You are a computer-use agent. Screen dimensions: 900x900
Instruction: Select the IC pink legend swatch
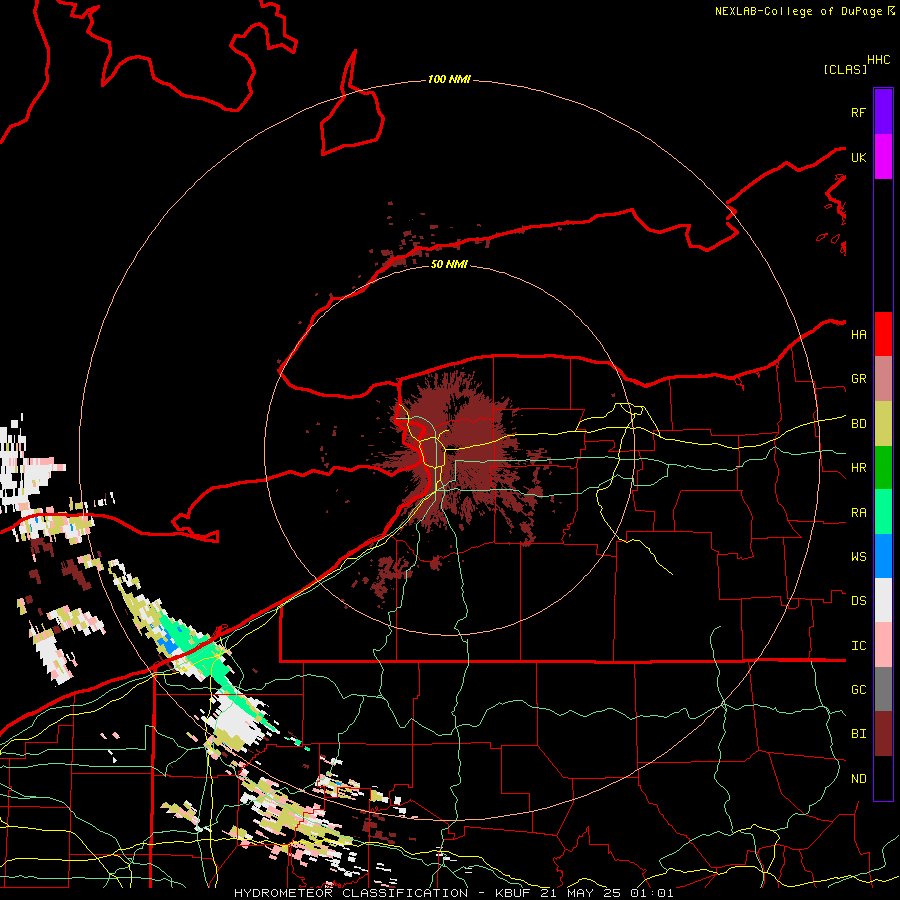click(883, 645)
